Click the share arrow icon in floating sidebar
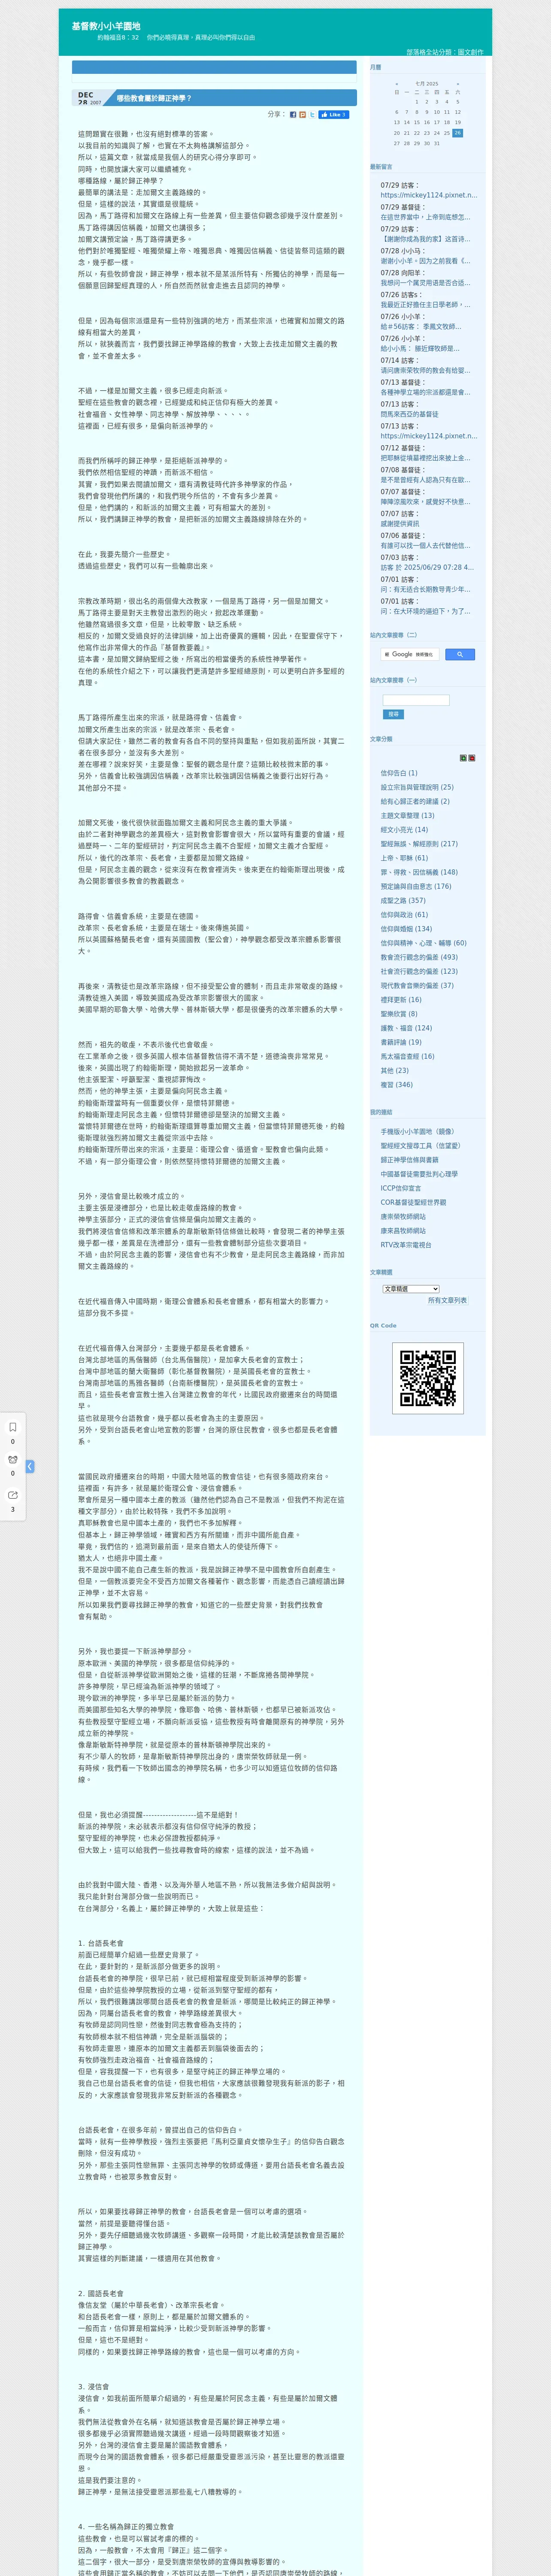551x2576 pixels. [13, 1495]
